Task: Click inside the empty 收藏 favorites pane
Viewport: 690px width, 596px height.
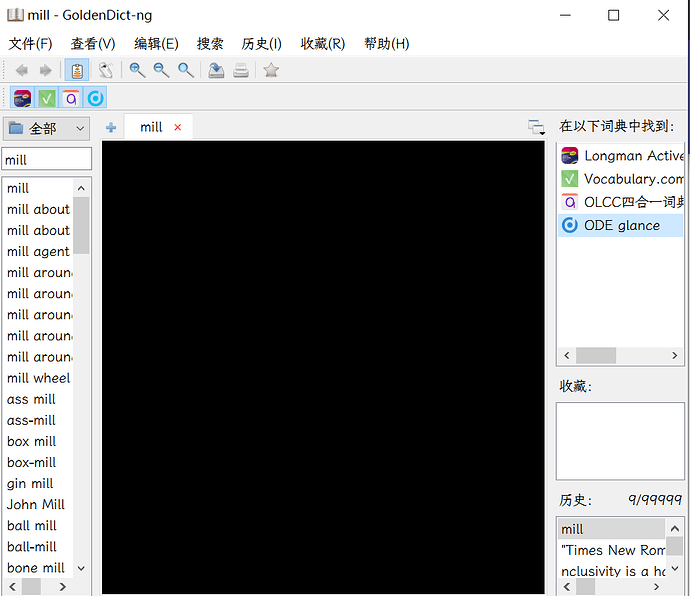Action: (x=620, y=441)
